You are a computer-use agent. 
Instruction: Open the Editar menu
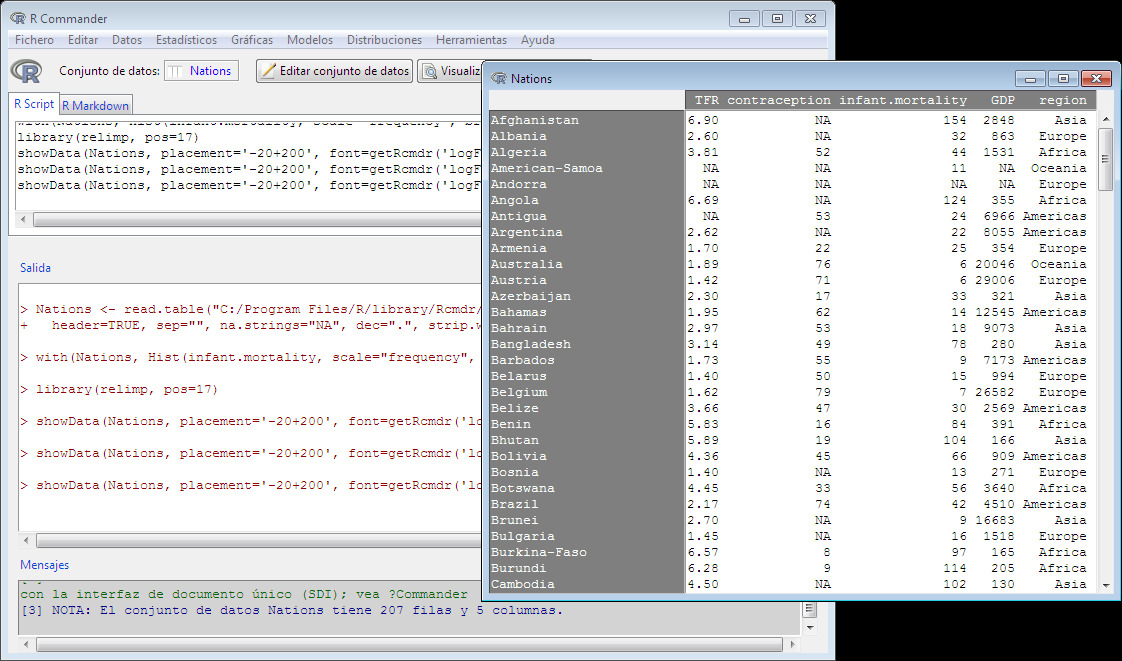(83, 40)
